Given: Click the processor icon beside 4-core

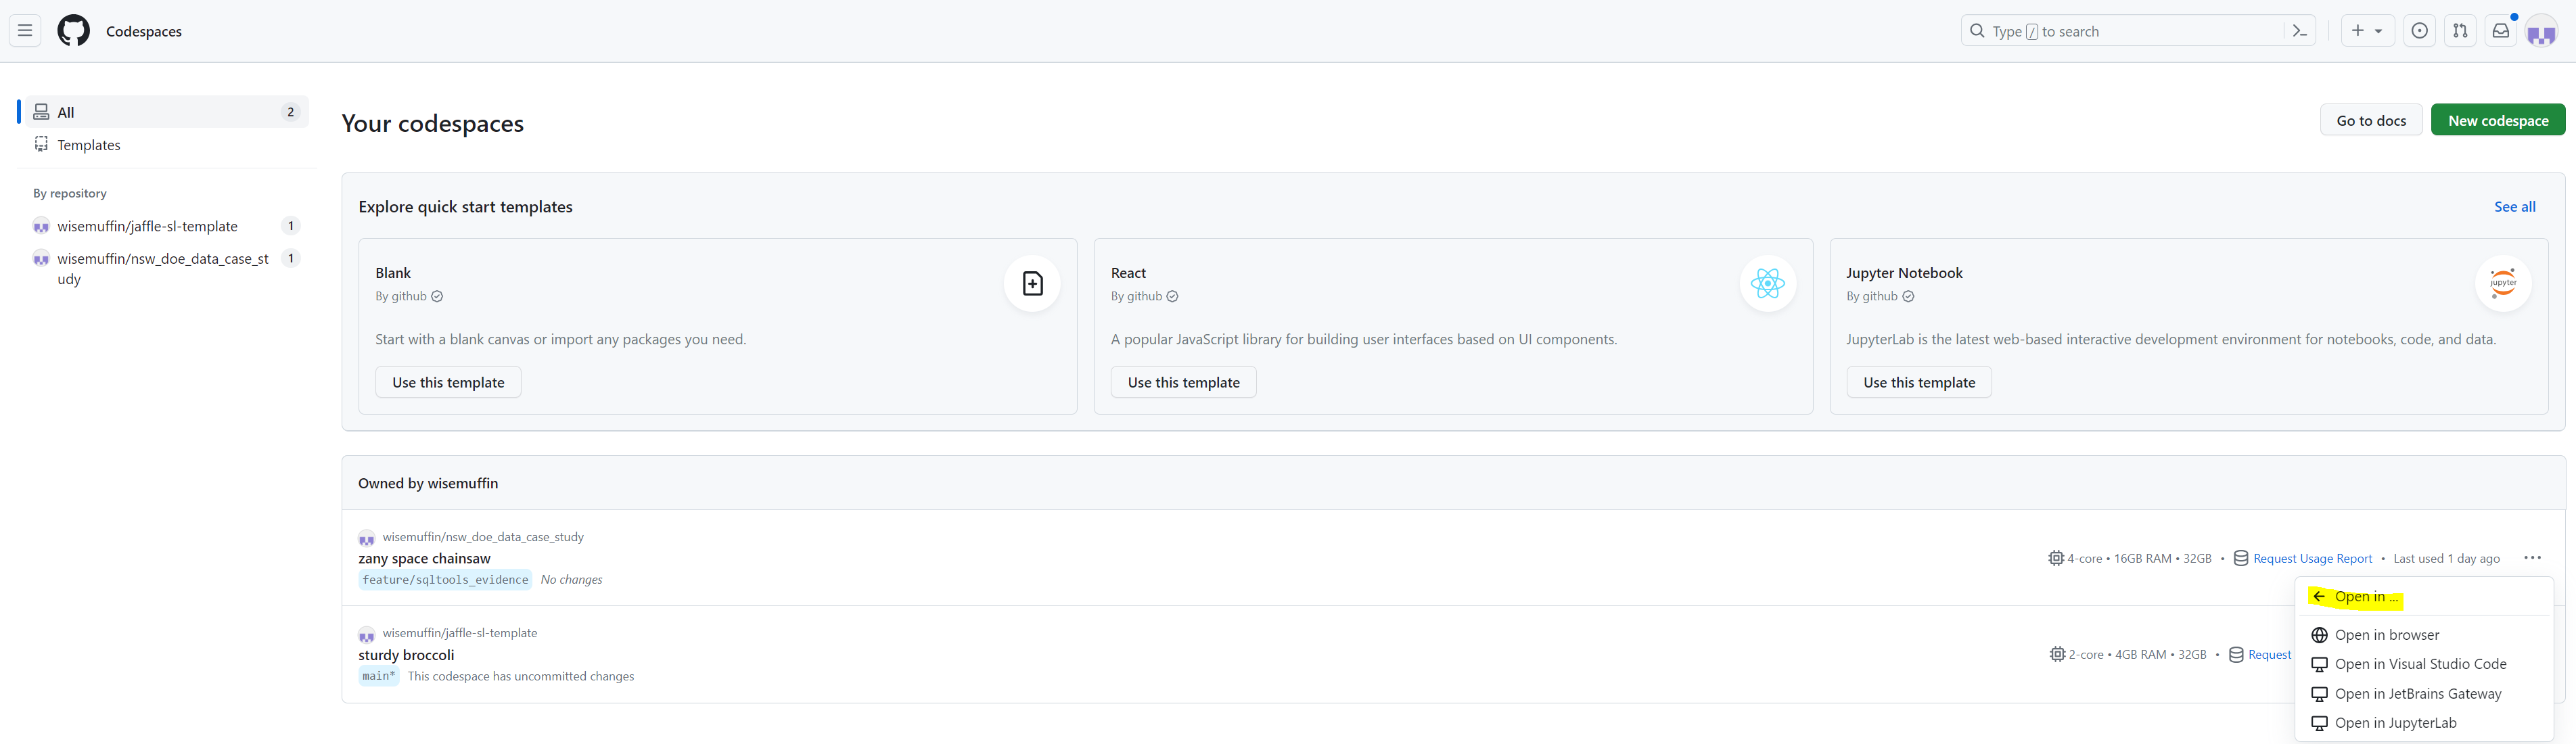Looking at the screenshot, I should 2056,558.
